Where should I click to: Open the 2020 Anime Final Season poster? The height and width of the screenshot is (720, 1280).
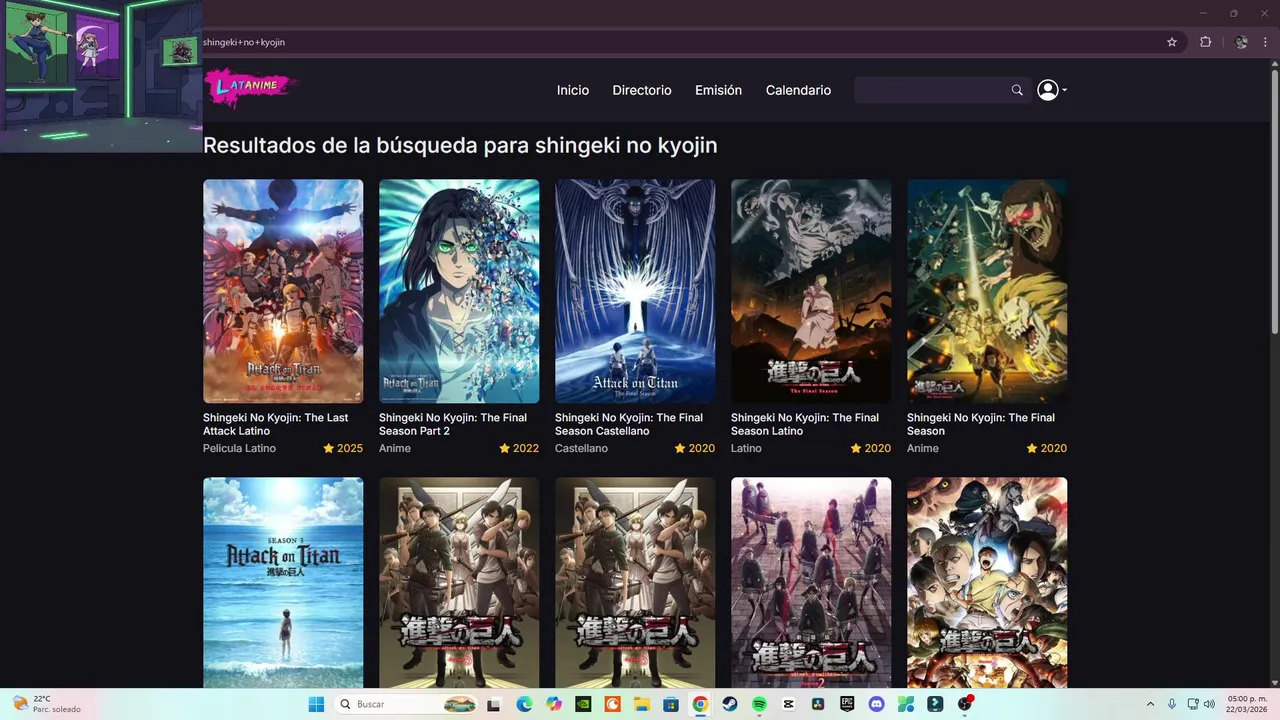(987, 291)
